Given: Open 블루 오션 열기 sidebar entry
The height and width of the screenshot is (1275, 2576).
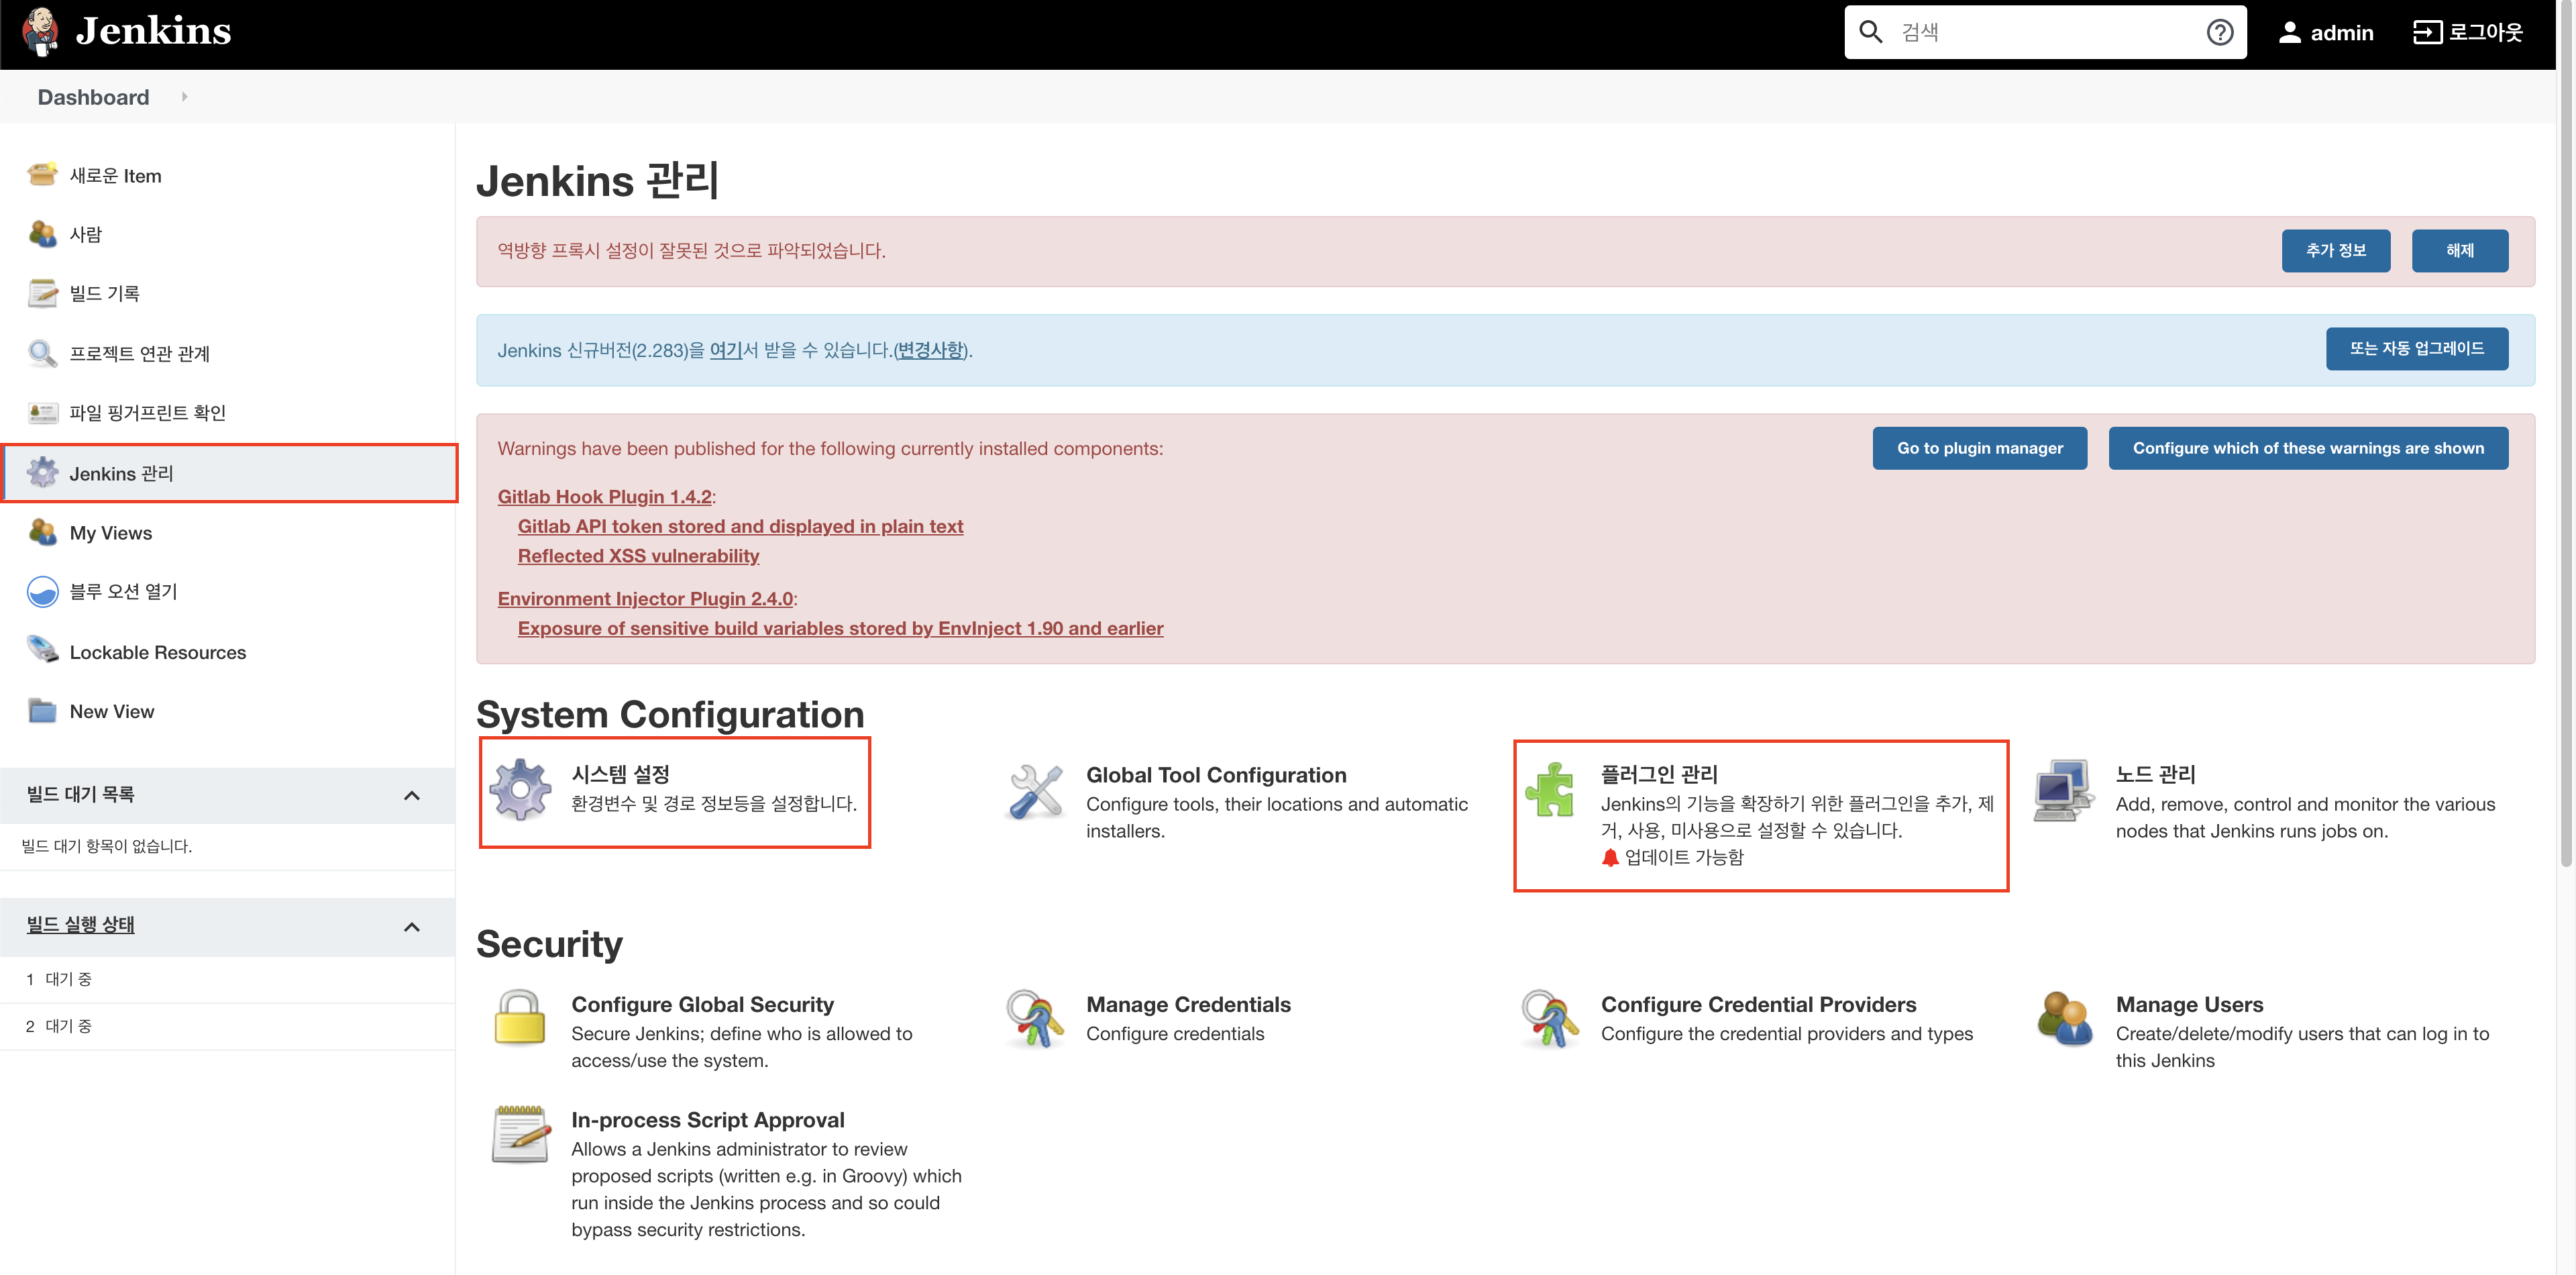Looking at the screenshot, I should pos(123,592).
